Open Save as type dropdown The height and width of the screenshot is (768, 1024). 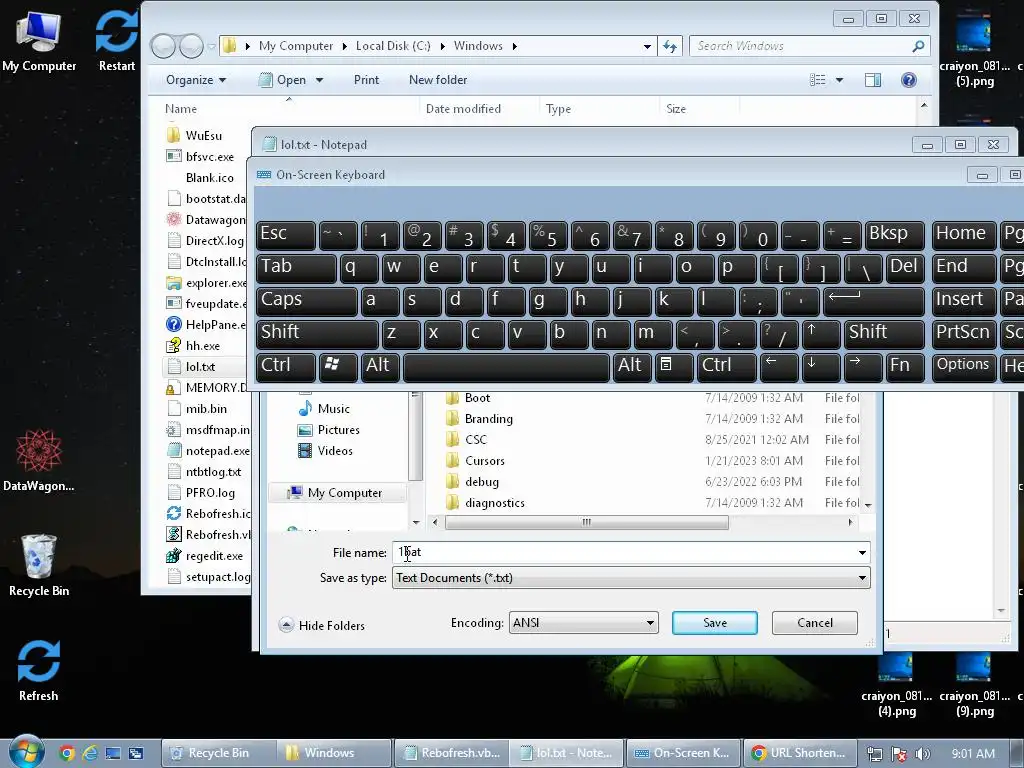(x=631, y=578)
